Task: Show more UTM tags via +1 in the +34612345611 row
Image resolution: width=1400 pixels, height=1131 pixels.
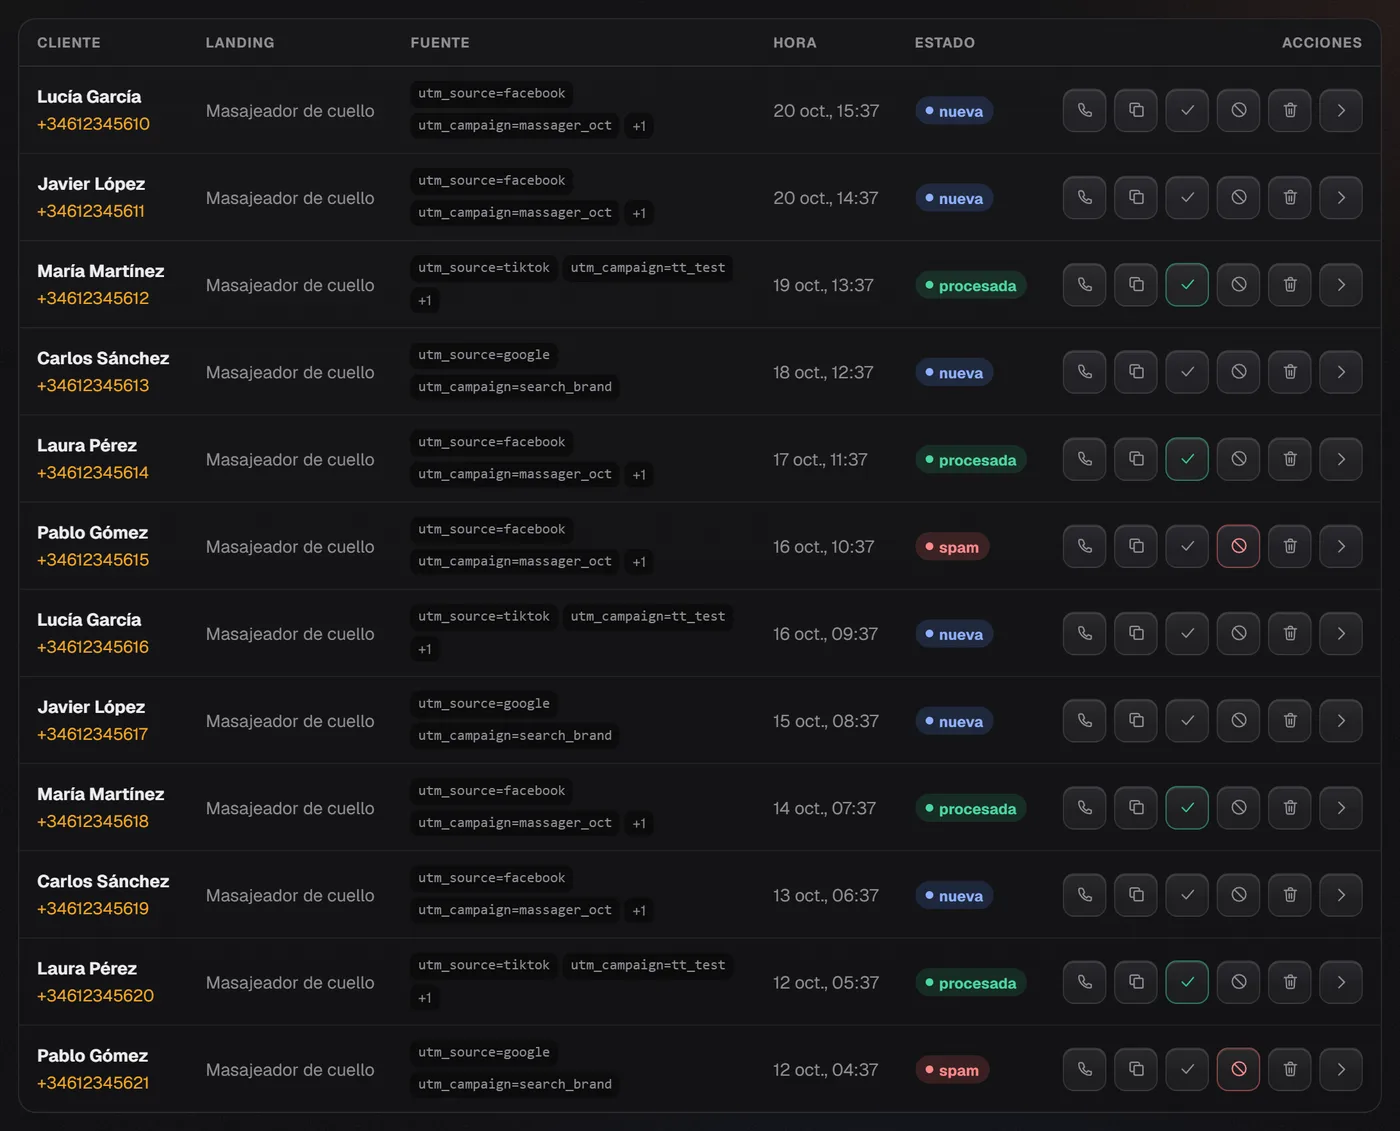Action: point(639,213)
